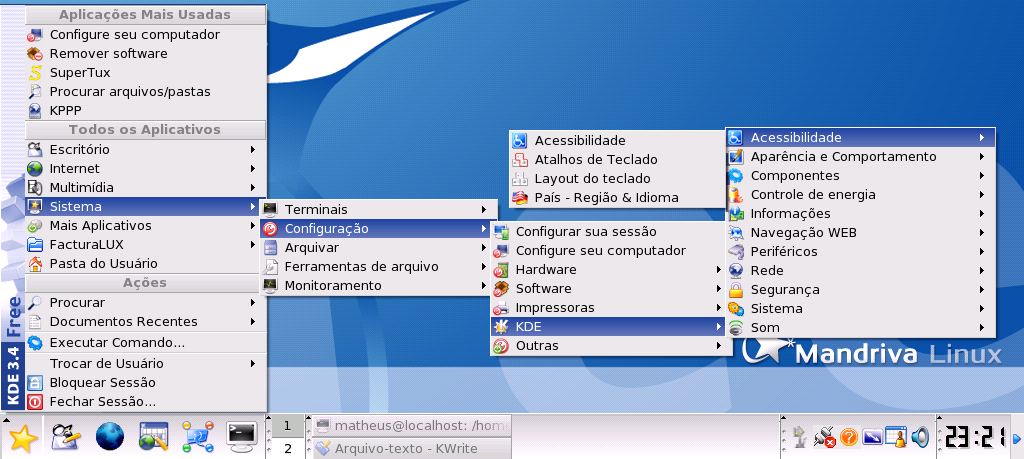This screenshot has width=1024, height=459.
Task: Click the SuperTux icon in Most Used
Action: (x=35, y=72)
